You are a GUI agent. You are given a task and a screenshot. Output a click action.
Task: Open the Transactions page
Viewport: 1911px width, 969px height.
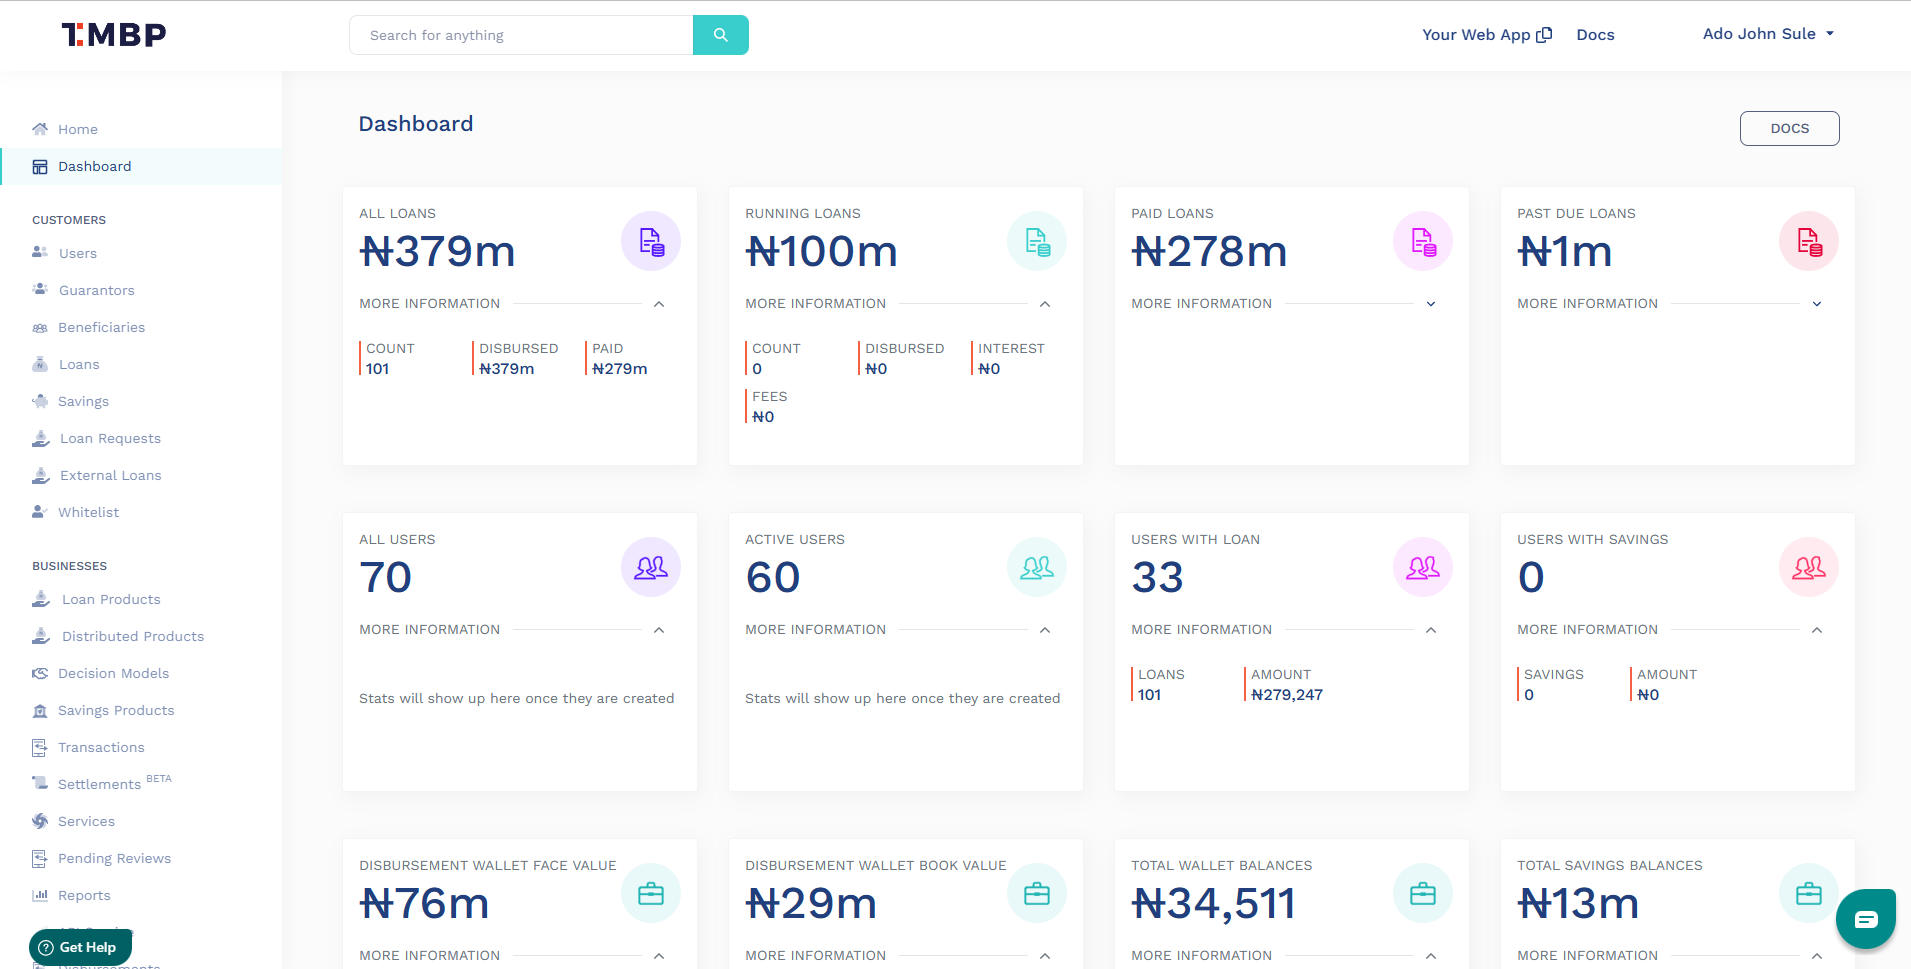tap(102, 747)
